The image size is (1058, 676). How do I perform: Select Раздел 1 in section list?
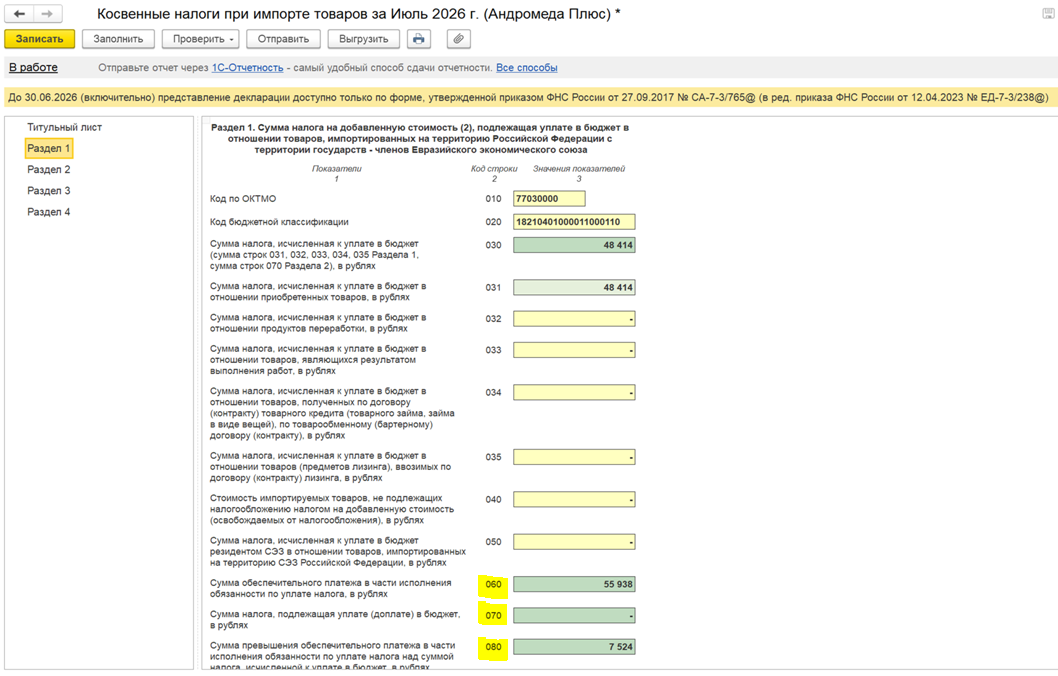[49, 148]
